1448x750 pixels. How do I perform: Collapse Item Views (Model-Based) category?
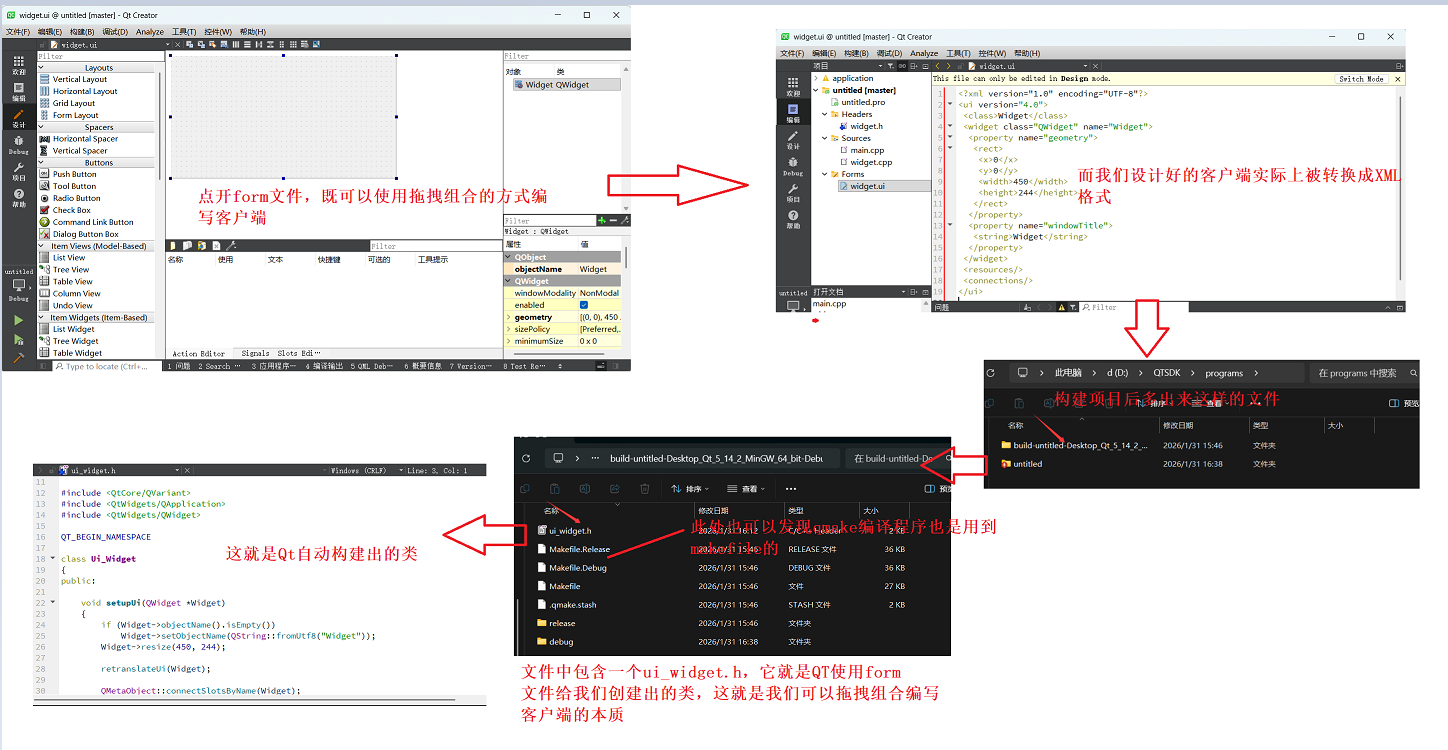[42, 246]
